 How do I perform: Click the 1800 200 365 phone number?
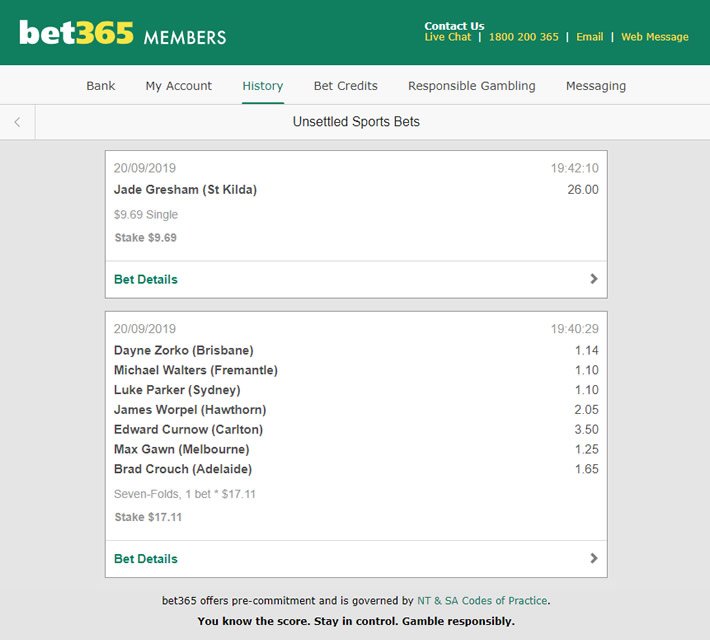(523, 37)
